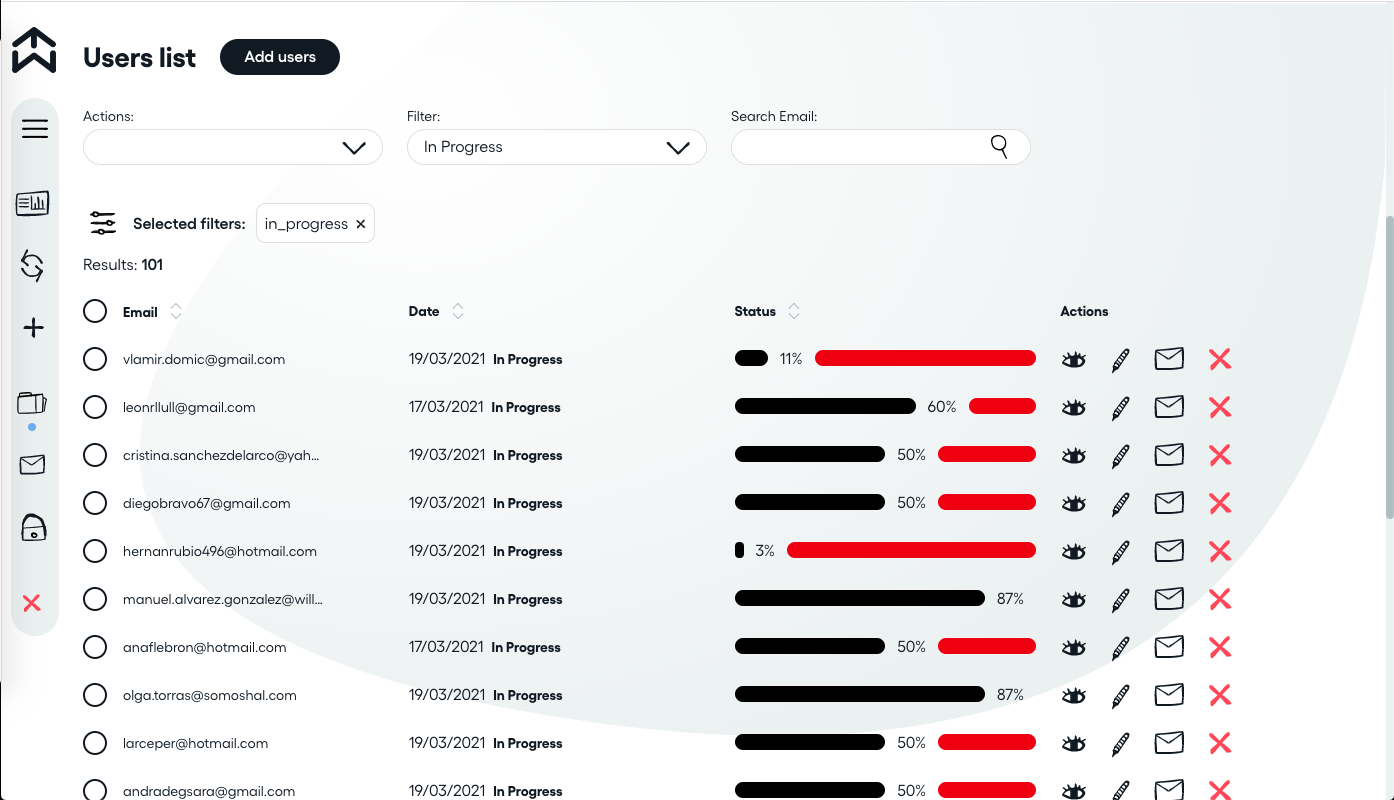Edit user anaflebron@hotmail.com with pencil
The width and height of the screenshot is (1394, 800).
[1121, 648]
